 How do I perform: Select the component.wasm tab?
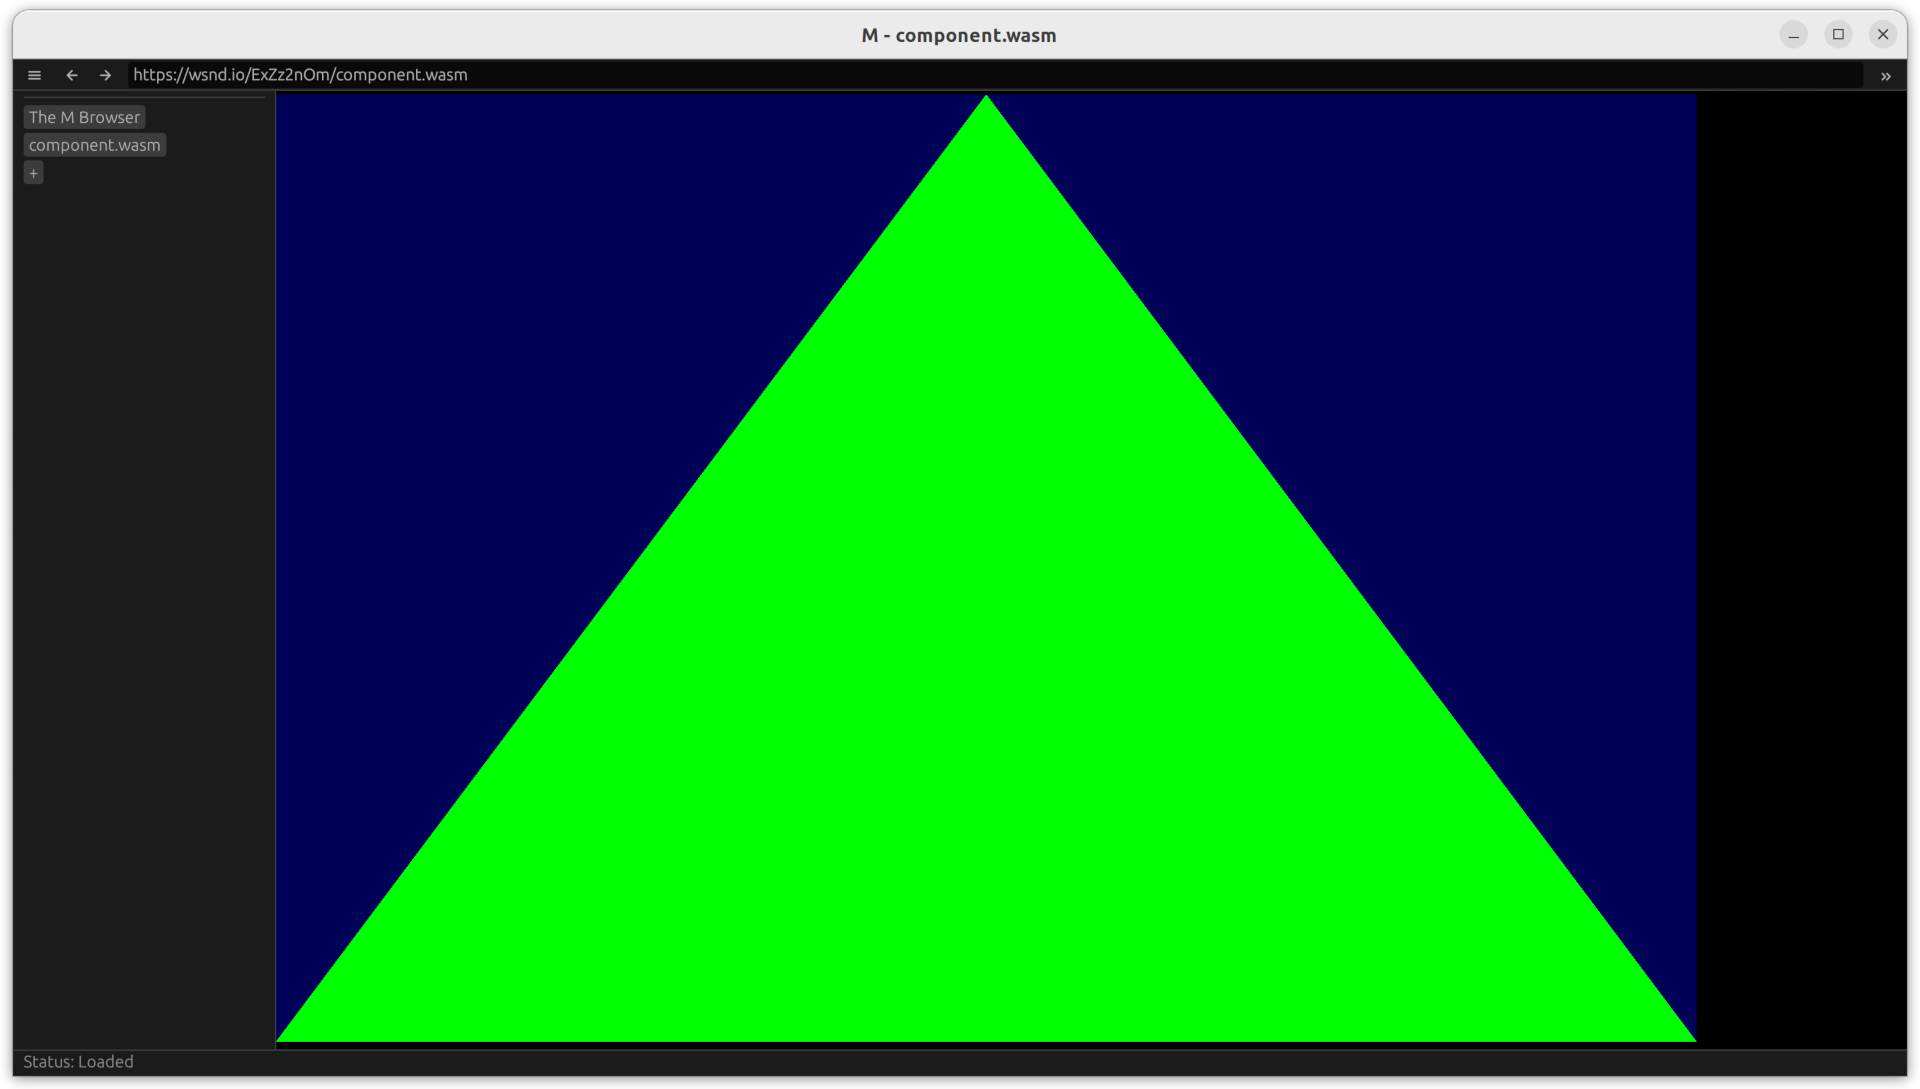(94, 145)
